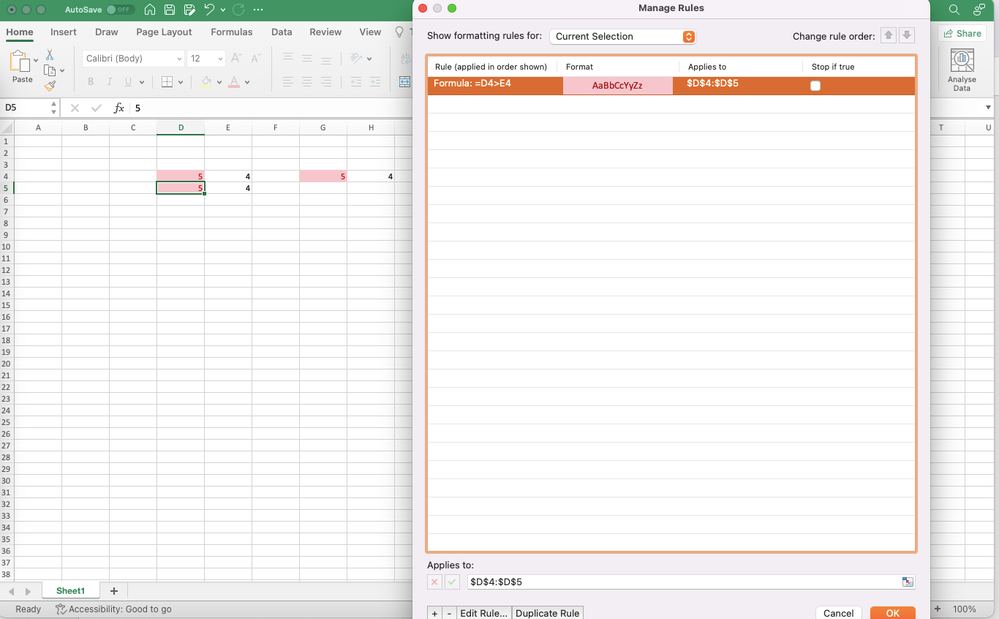
Task: Click the range selector icon beside Applies to
Action: 906,581
